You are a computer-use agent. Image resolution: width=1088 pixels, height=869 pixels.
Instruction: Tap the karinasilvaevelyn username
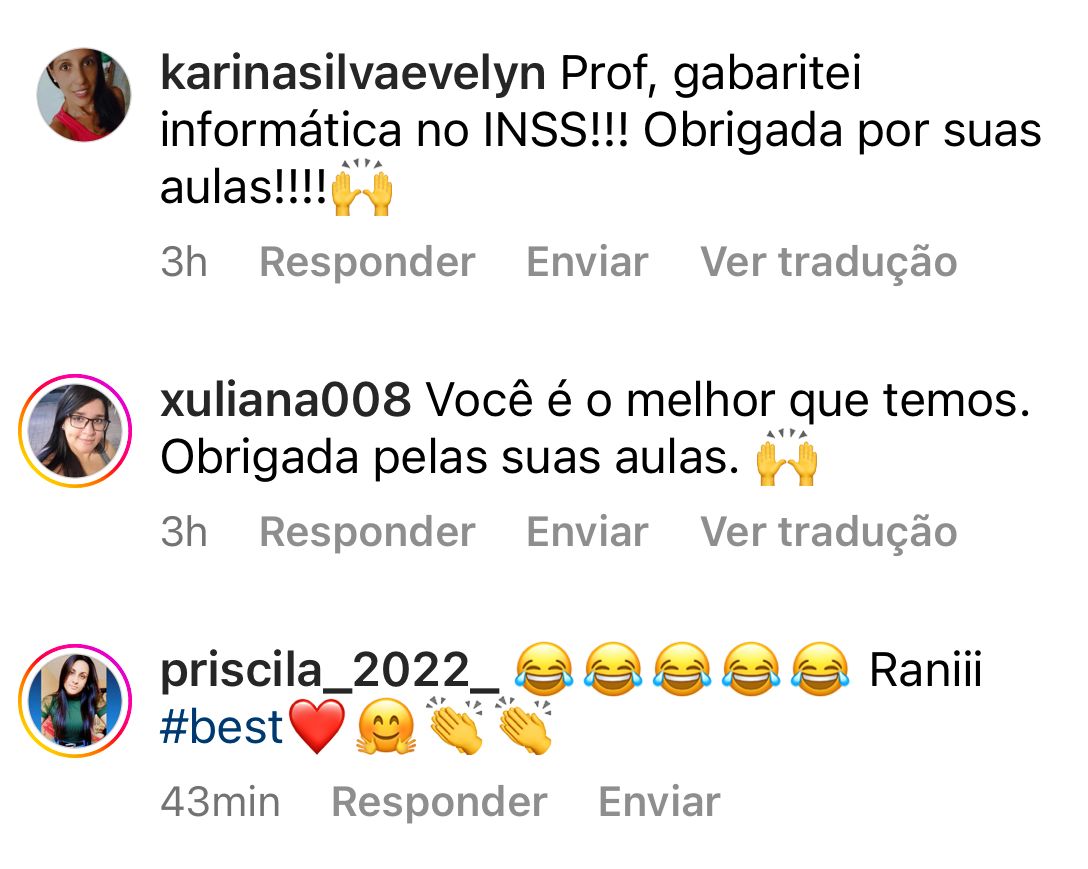tap(352, 73)
